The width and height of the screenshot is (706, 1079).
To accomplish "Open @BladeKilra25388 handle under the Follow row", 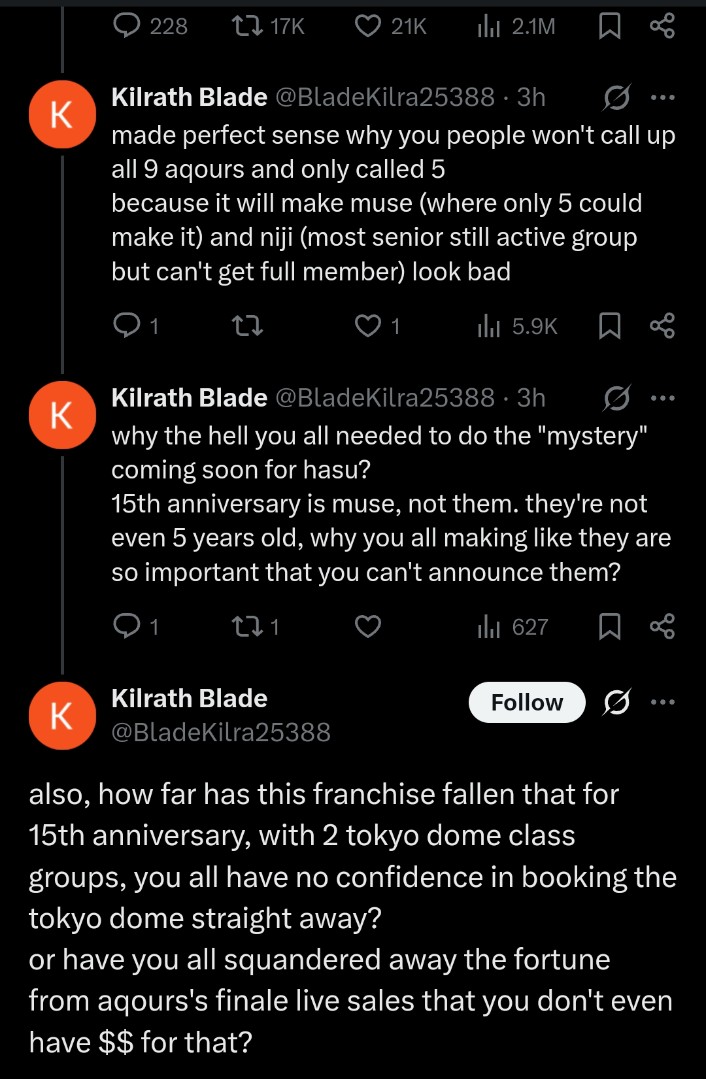I will (x=220, y=732).
